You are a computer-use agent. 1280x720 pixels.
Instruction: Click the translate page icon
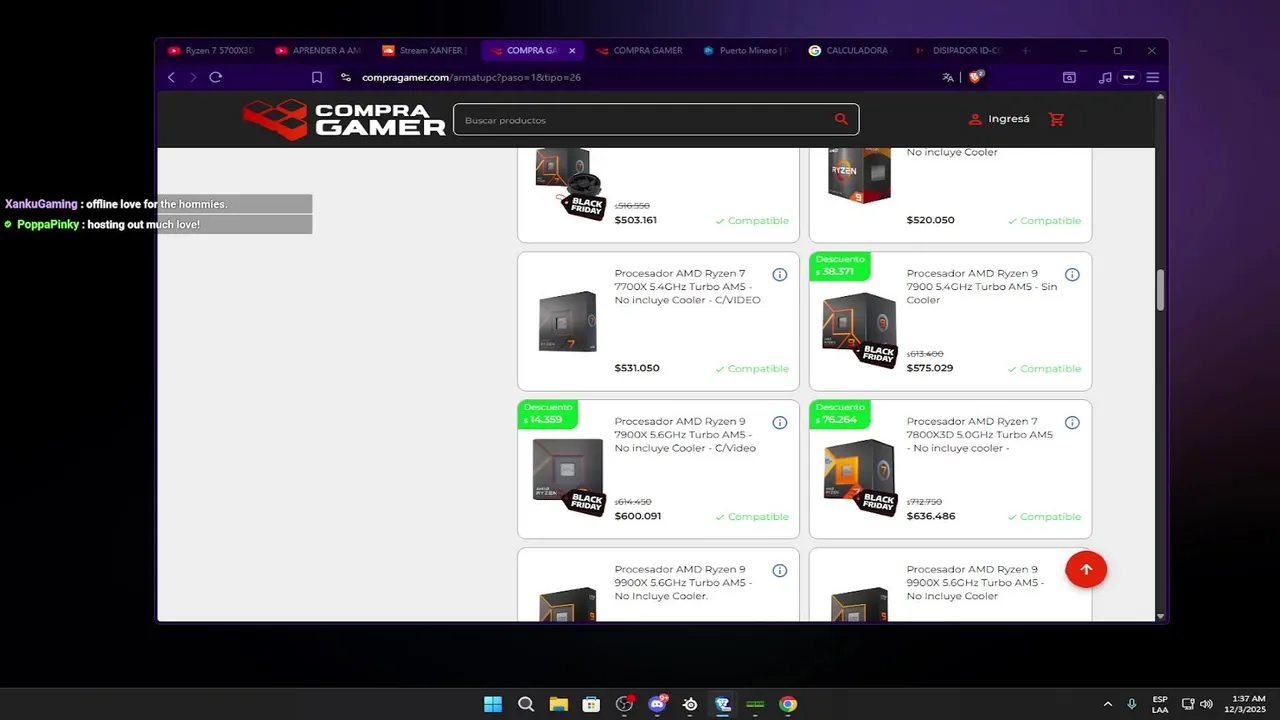click(948, 77)
